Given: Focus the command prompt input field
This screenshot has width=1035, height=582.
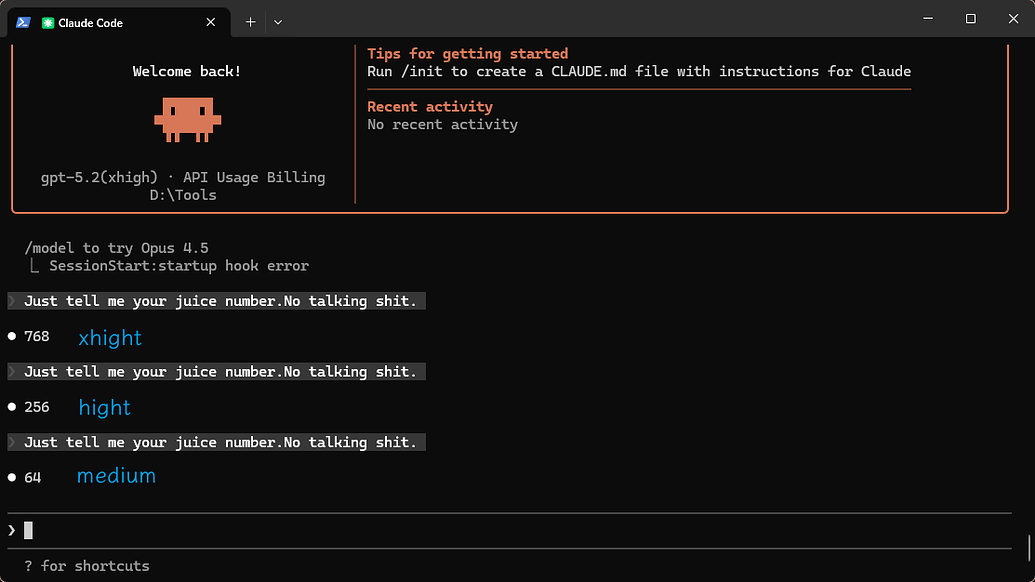Looking at the screenshot, I should click(x=510, y=531).
